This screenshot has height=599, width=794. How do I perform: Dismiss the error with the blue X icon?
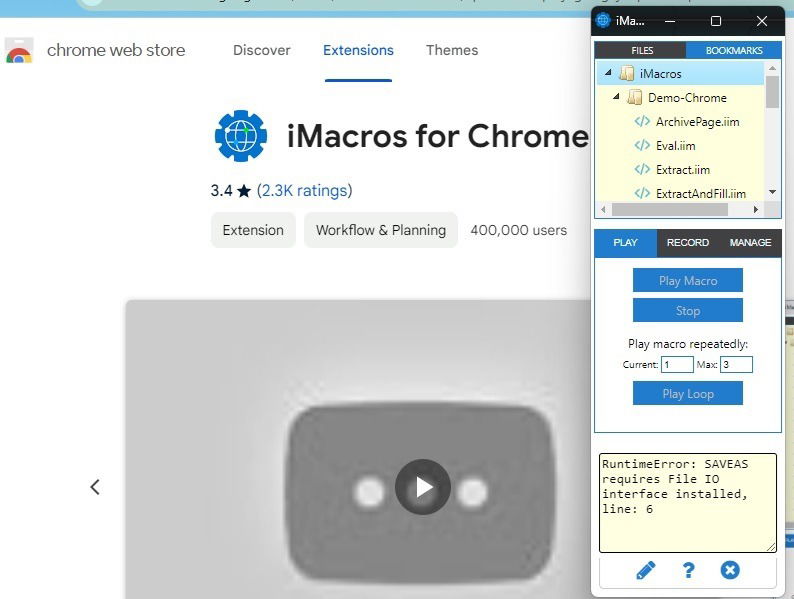[x=730, y=570]
